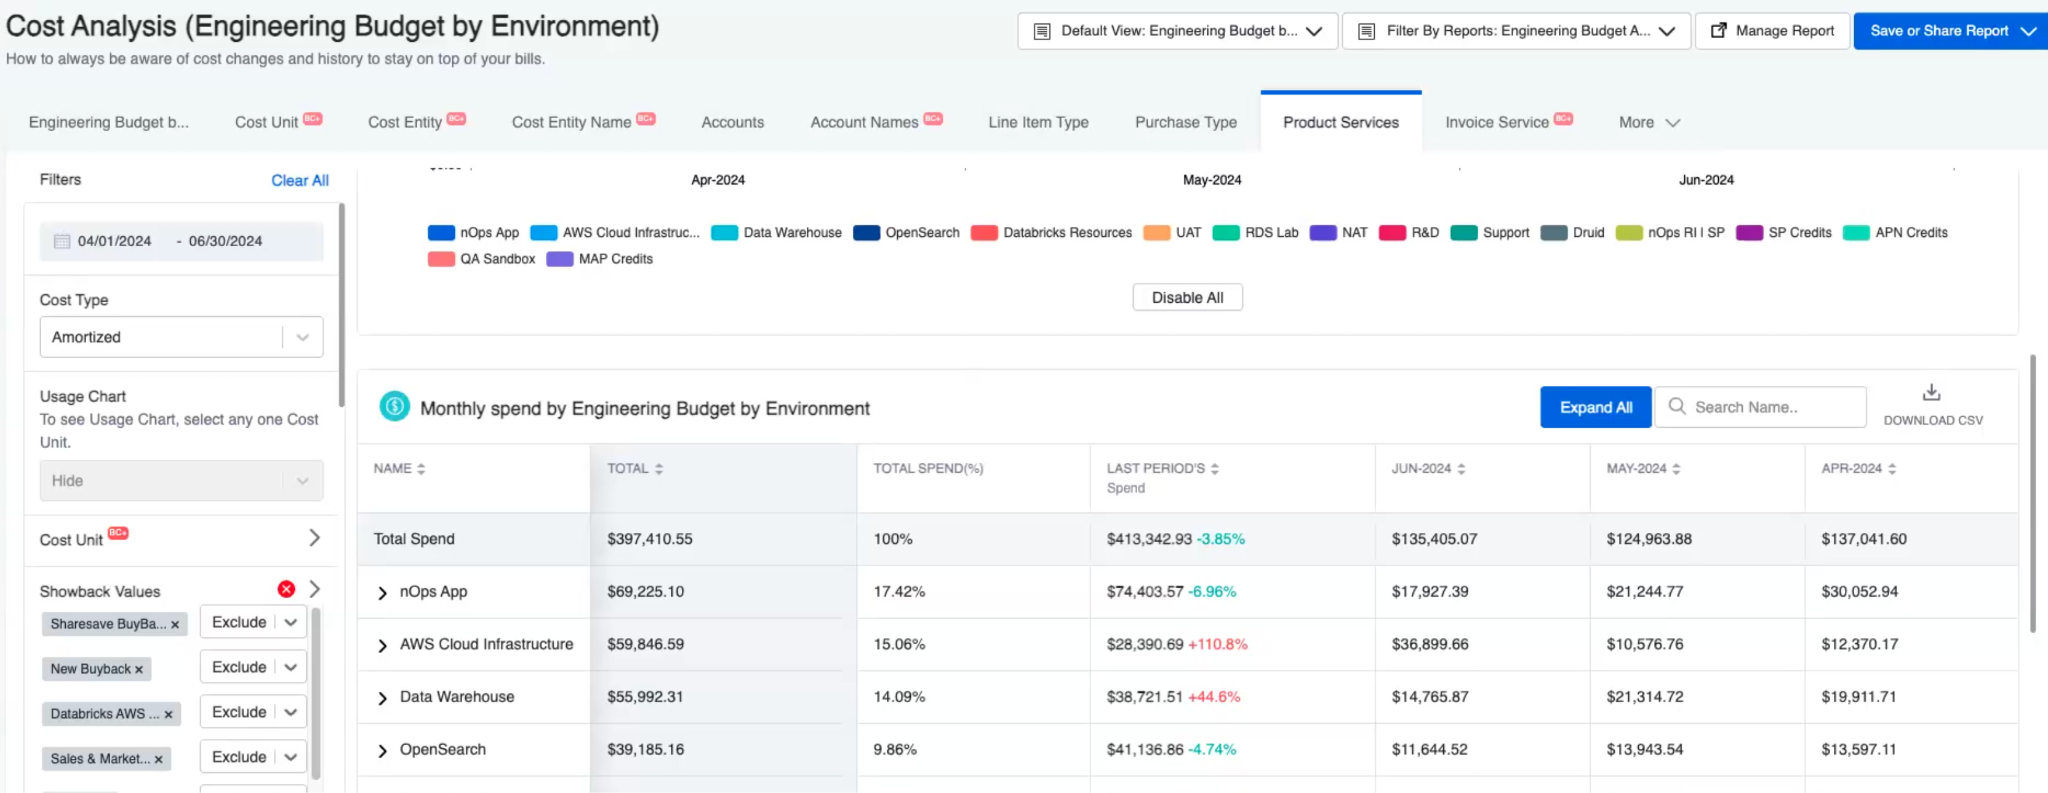Click red clear icon next to Showback Values
The width and height of the screenshot is (2048, 793).
[x=286, y=589]
